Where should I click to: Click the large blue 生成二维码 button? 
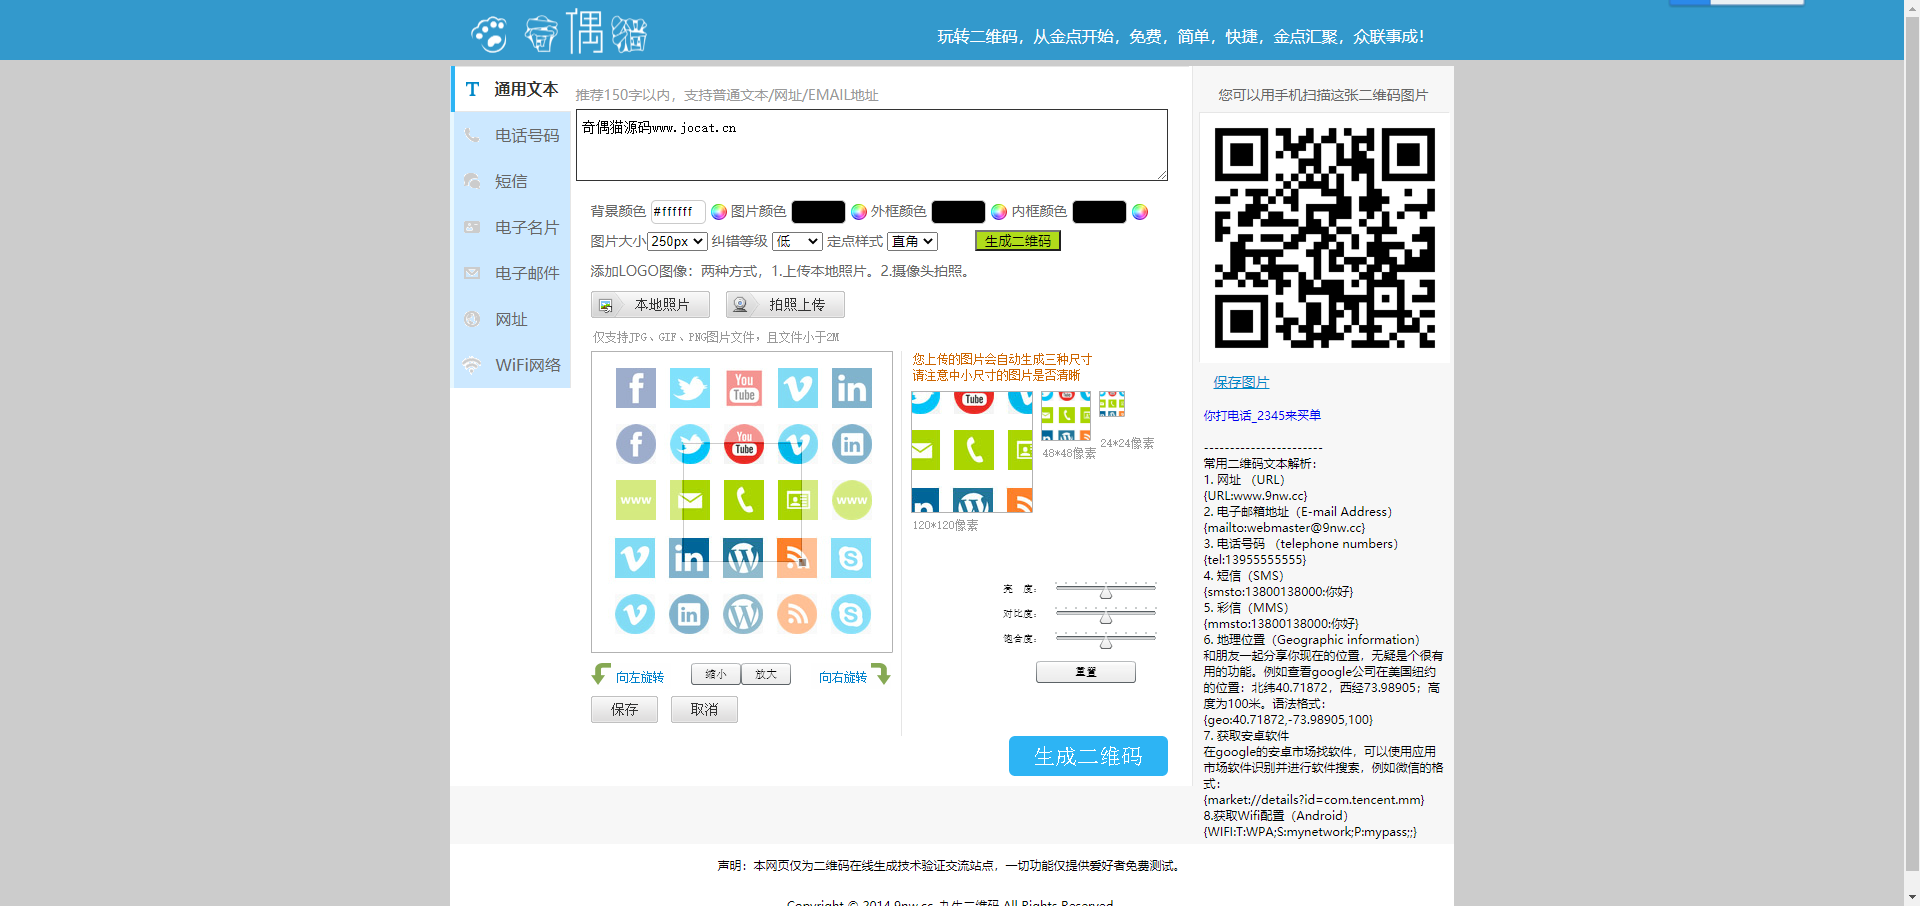click(1088, 756)
